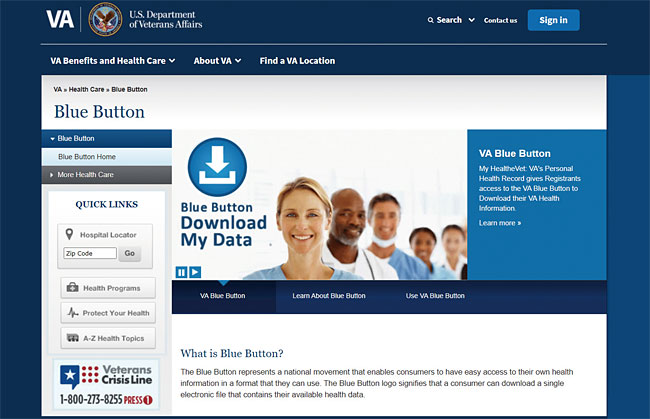Screen dimensions: 650x419
Task: Click the Department of Veterans Affairs seal
Action: [x=105, y=19]
